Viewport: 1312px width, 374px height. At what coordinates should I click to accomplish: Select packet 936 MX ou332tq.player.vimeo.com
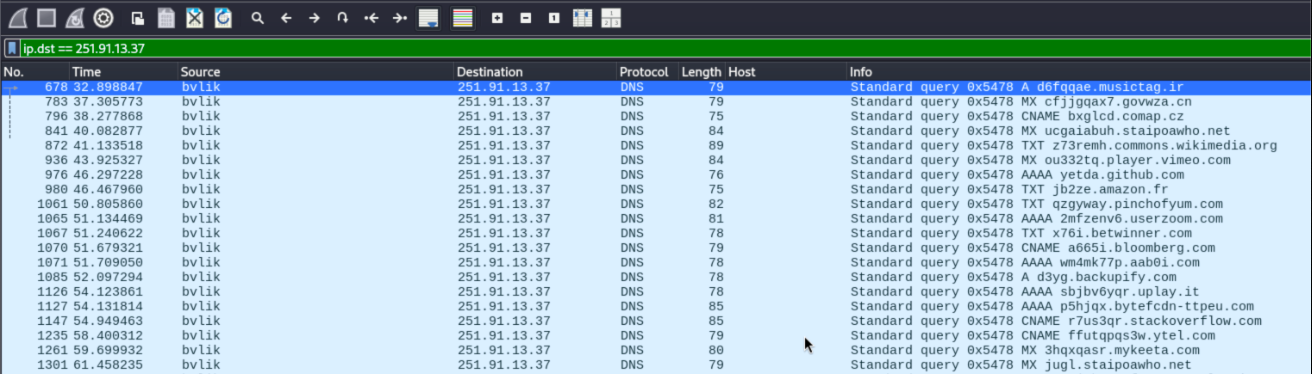(656, 160)
